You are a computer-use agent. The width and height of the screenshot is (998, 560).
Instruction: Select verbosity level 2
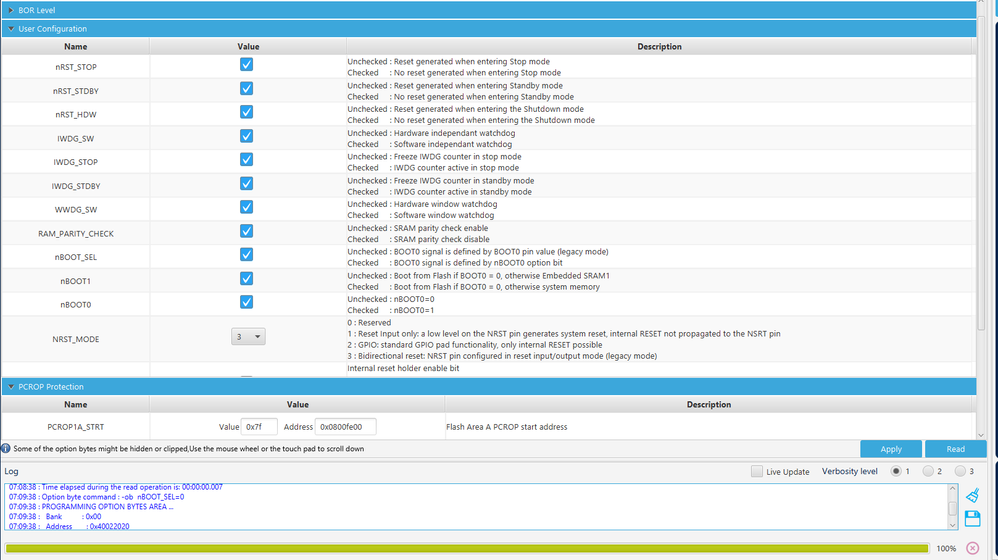pyautogui.click(x=928, y=472)
